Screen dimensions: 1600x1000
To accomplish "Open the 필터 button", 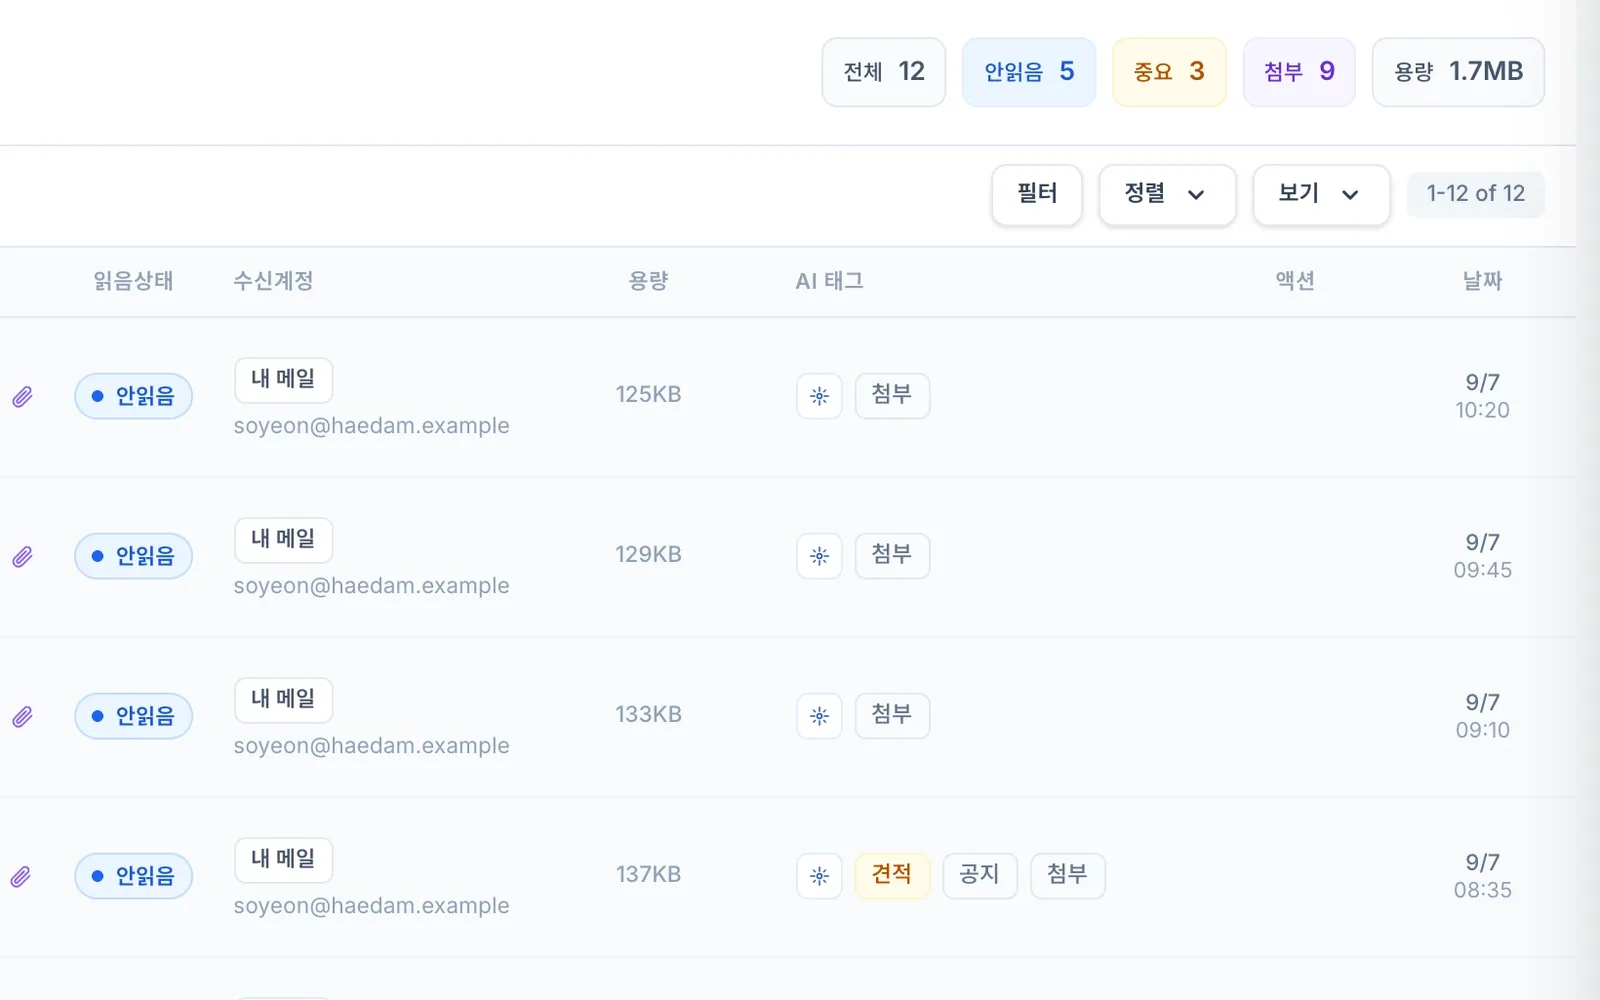I will 1037,194.
